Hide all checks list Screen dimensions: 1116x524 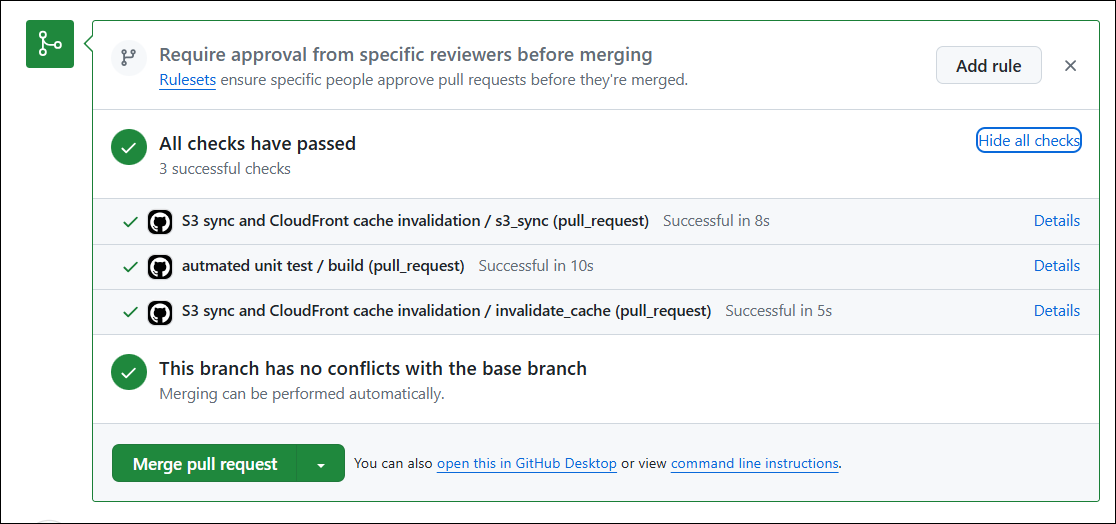tap(1028, 141)
